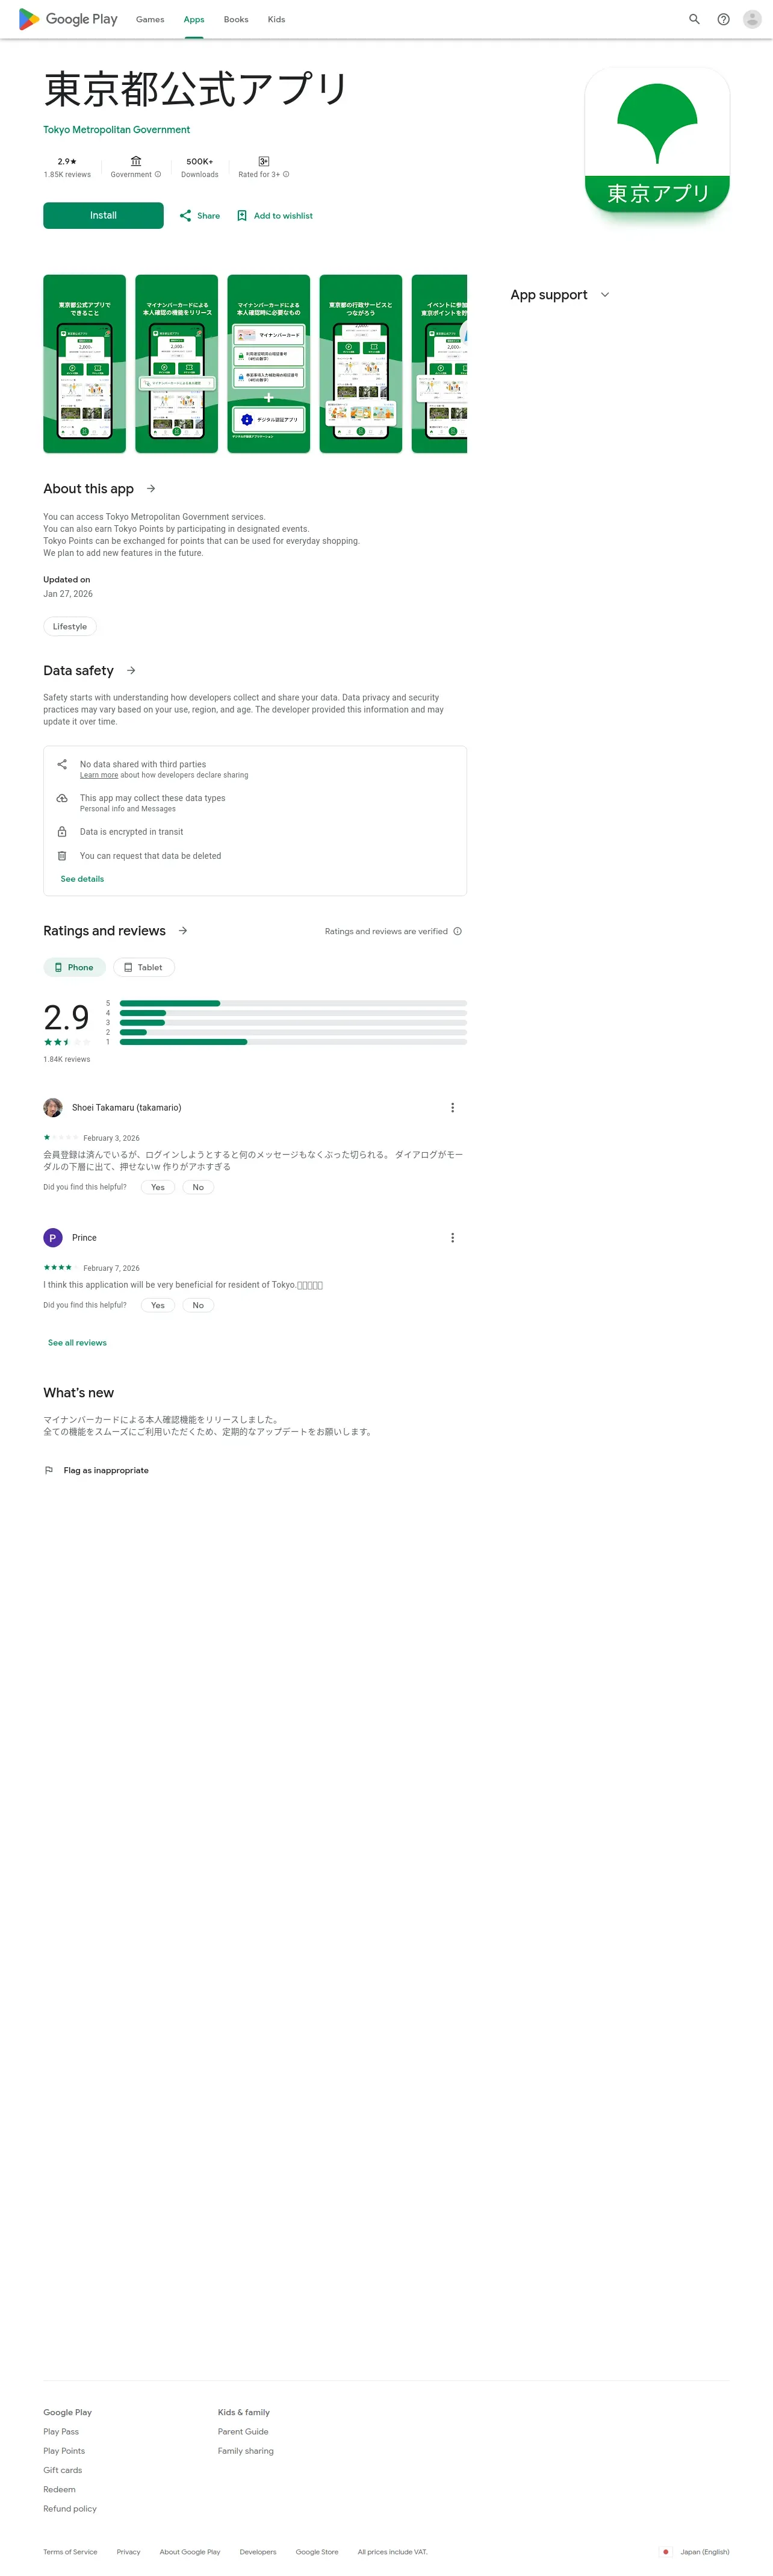Screen dimensions: 773x2576
Task: Open the See all reviews link
Action: click(x=77, y=1342)
